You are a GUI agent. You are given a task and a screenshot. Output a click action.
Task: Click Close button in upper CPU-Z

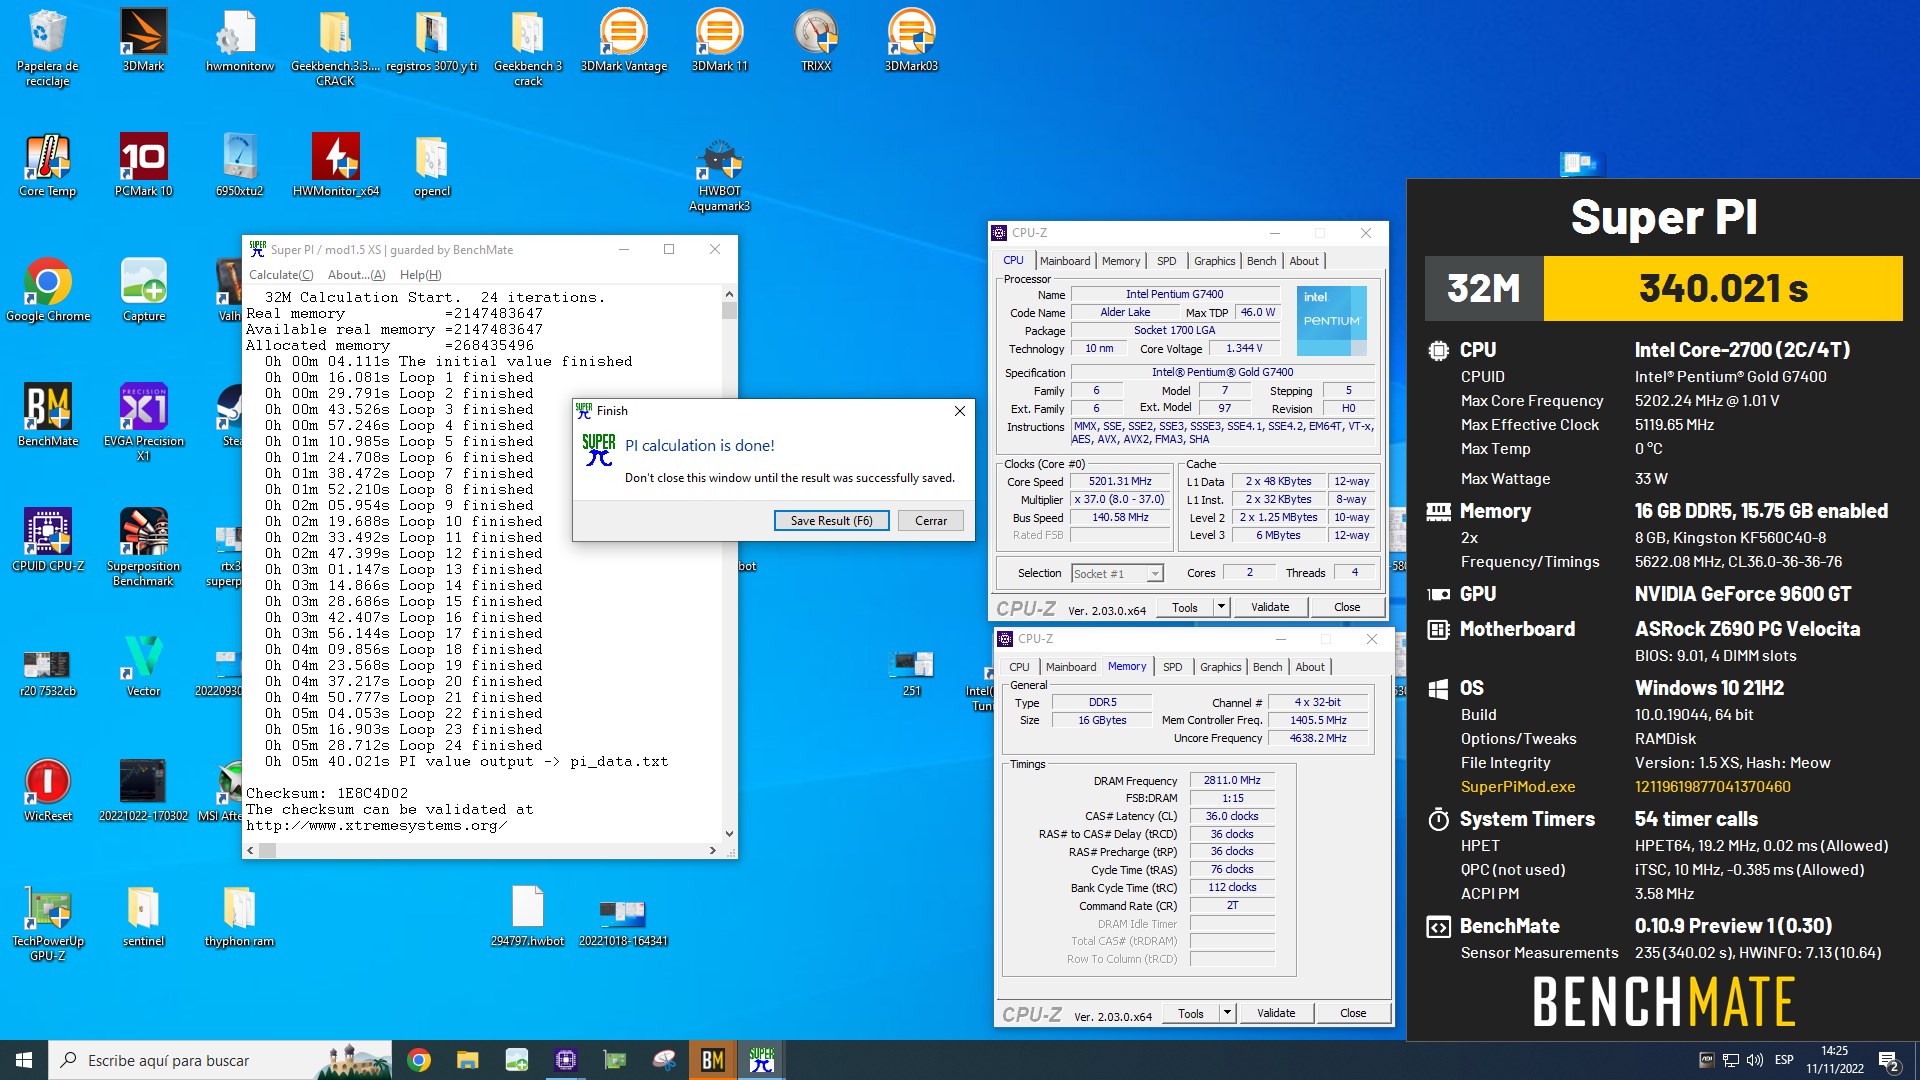point(1347,607)
